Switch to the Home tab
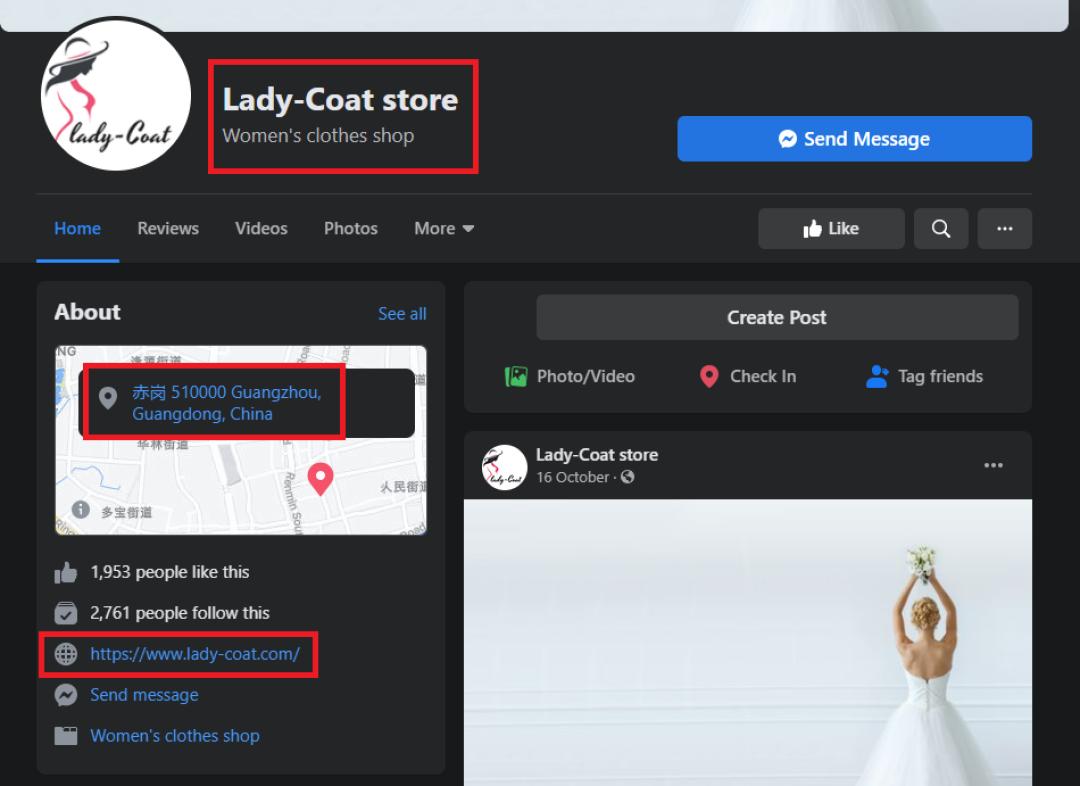This screenshot has height=786, width=1080. click(77, 229)
